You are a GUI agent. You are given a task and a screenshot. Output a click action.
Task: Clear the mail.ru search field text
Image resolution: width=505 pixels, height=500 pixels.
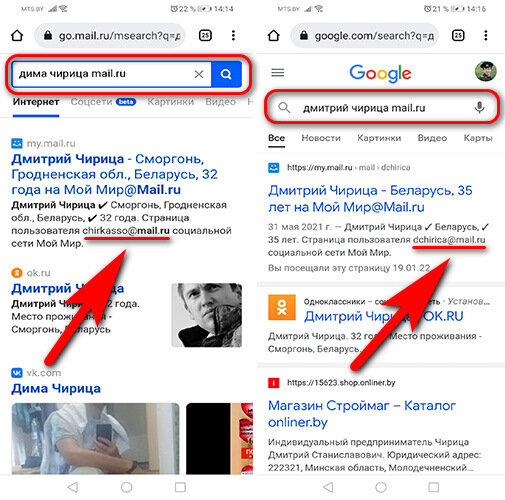tap(199, 74)
